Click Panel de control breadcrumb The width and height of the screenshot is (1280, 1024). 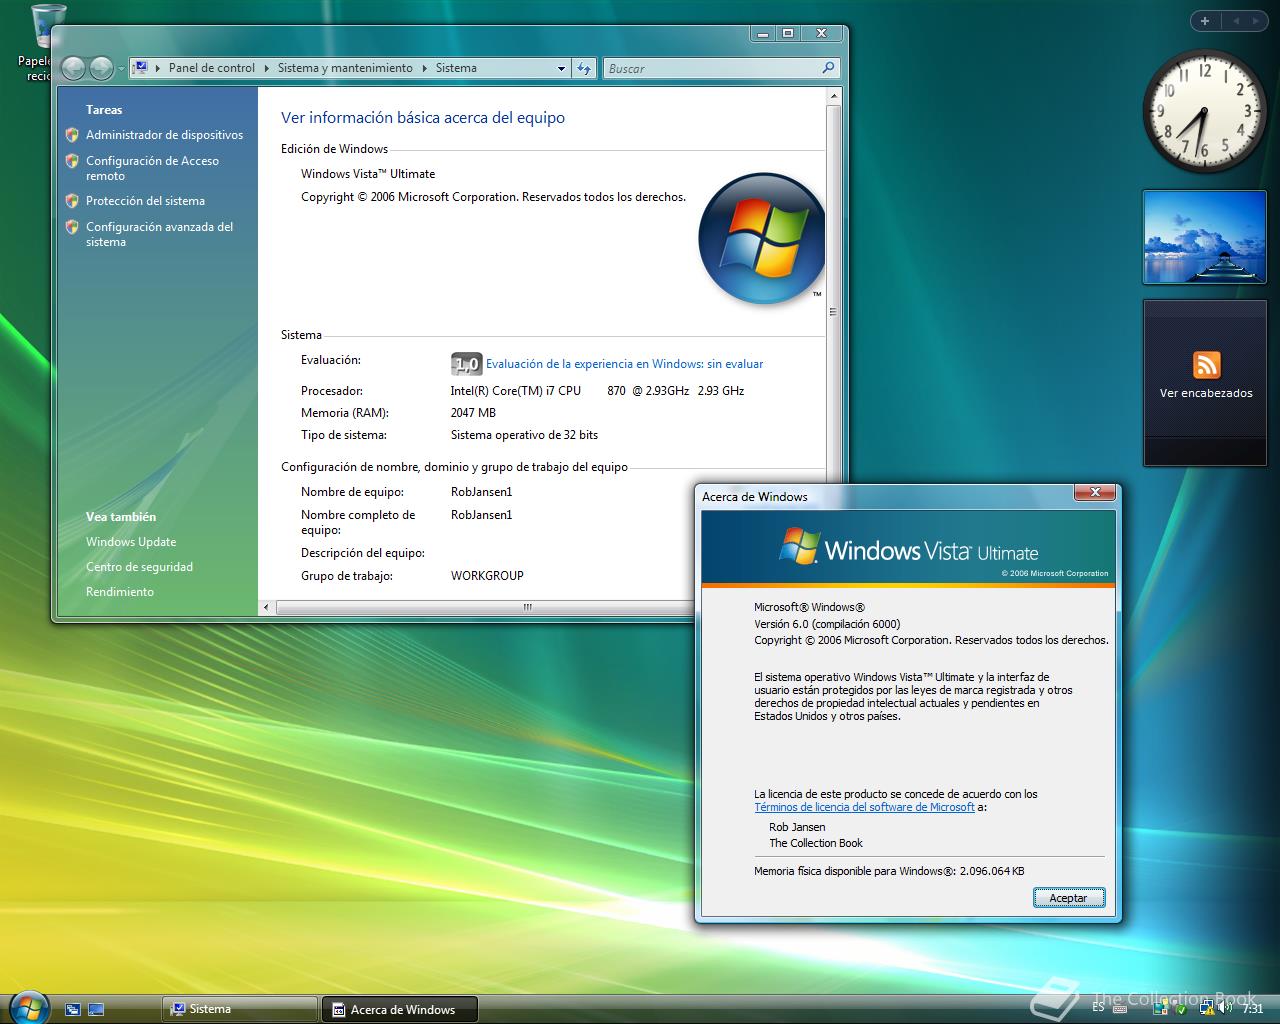tap(212, 68)
